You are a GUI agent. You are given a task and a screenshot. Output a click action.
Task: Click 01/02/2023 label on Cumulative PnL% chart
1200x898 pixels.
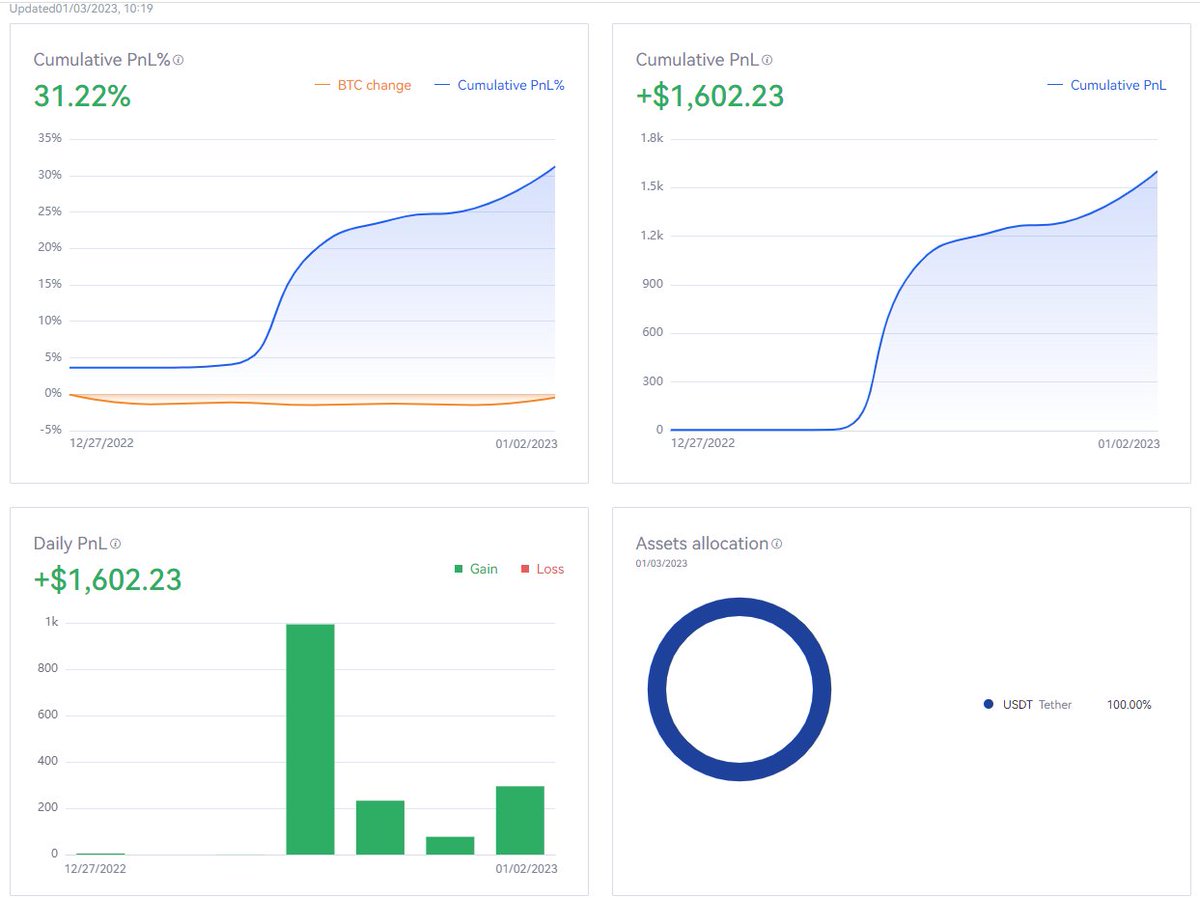(525, 444)
